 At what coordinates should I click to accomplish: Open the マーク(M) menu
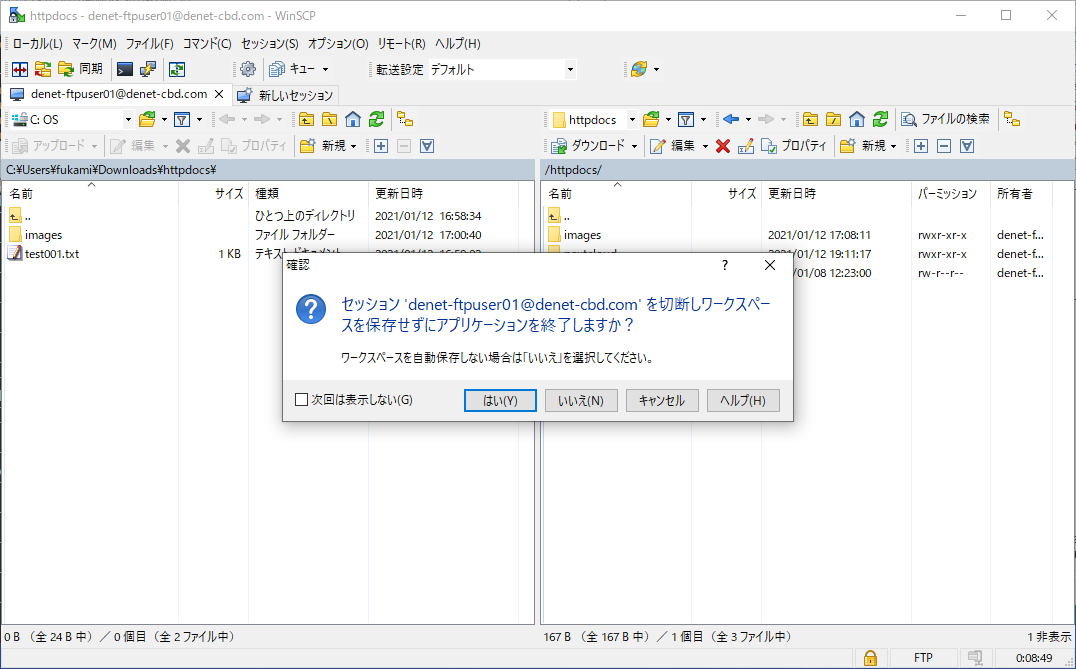point(94,43)
